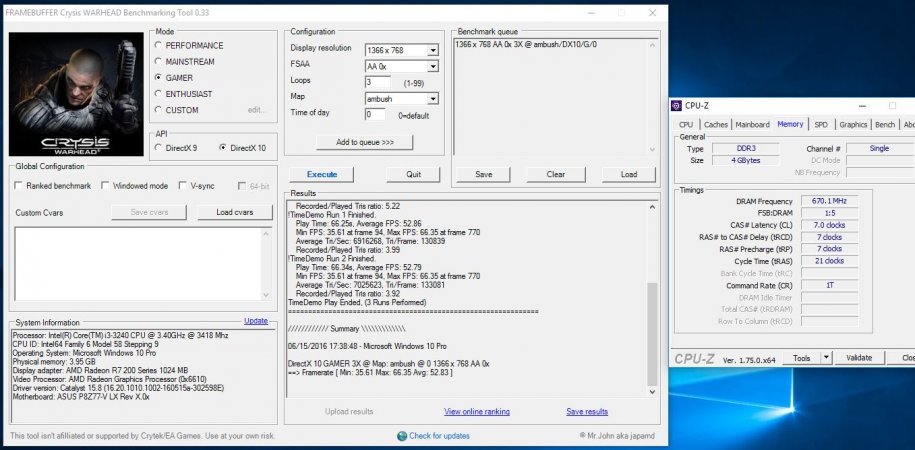This screenshot has height=450, width=915.
Task: Select the PERFORMANCE mode radio button
Action: pos(158,45)
